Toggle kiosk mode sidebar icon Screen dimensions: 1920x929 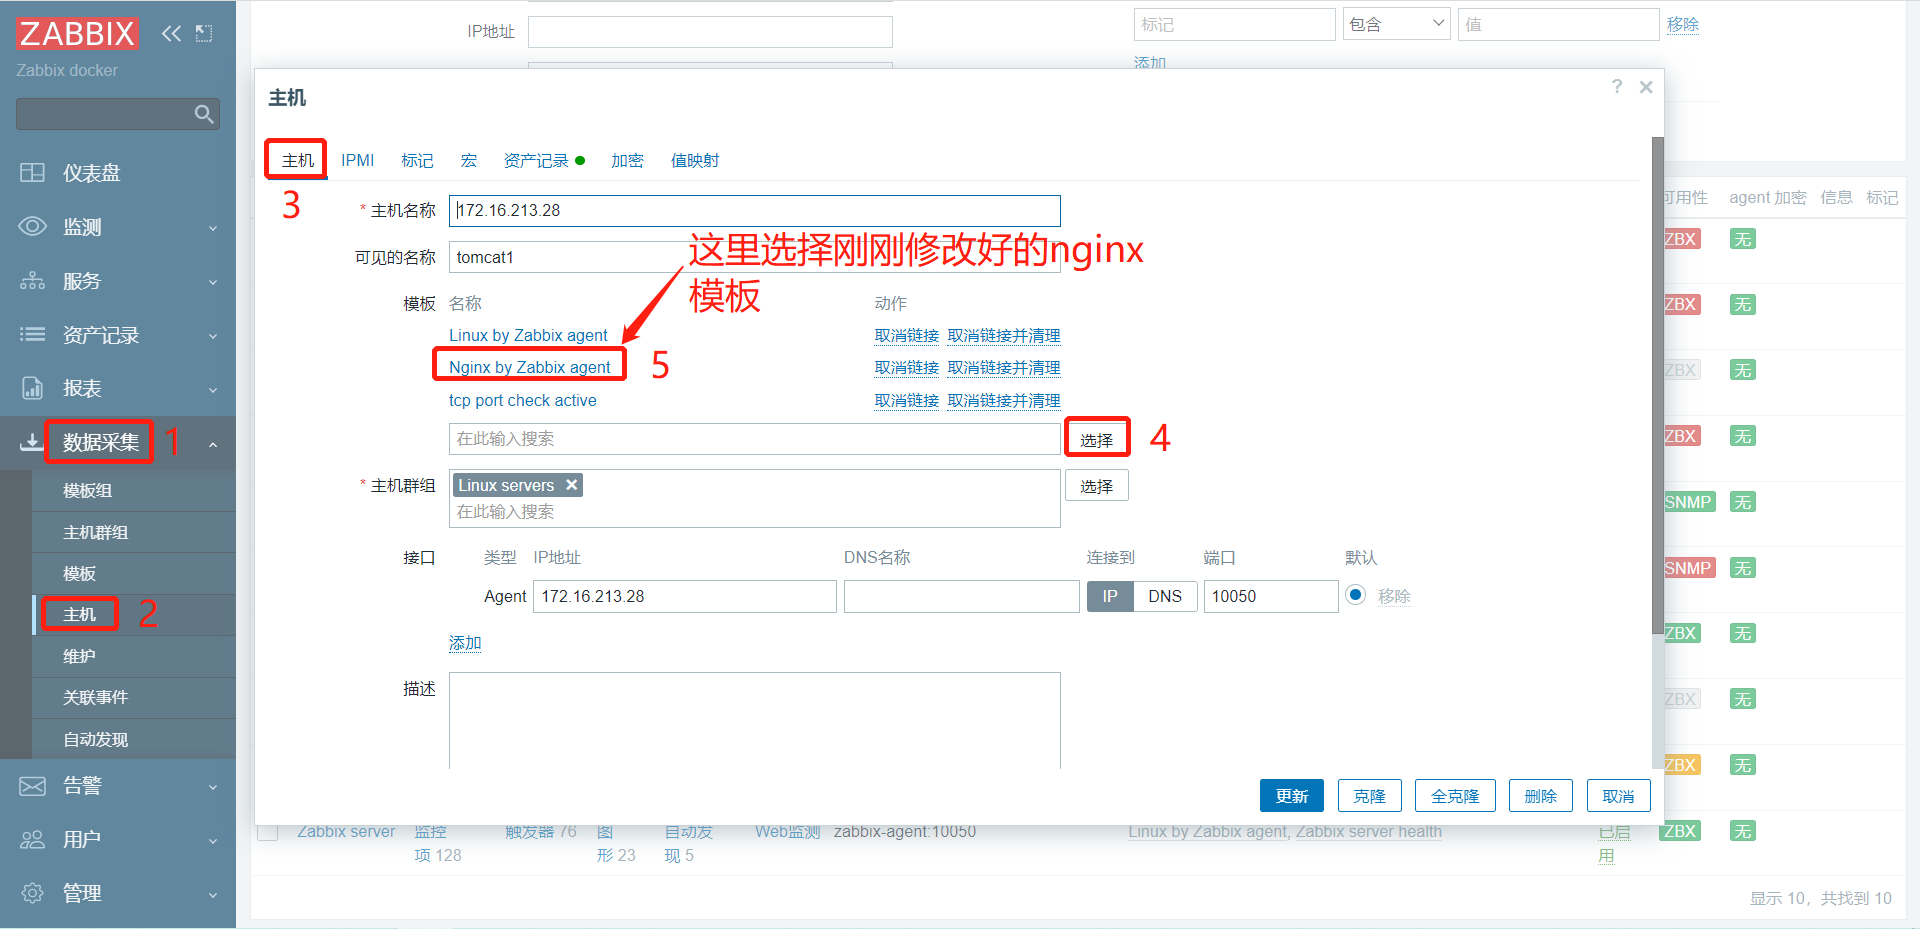pos(204,33)
